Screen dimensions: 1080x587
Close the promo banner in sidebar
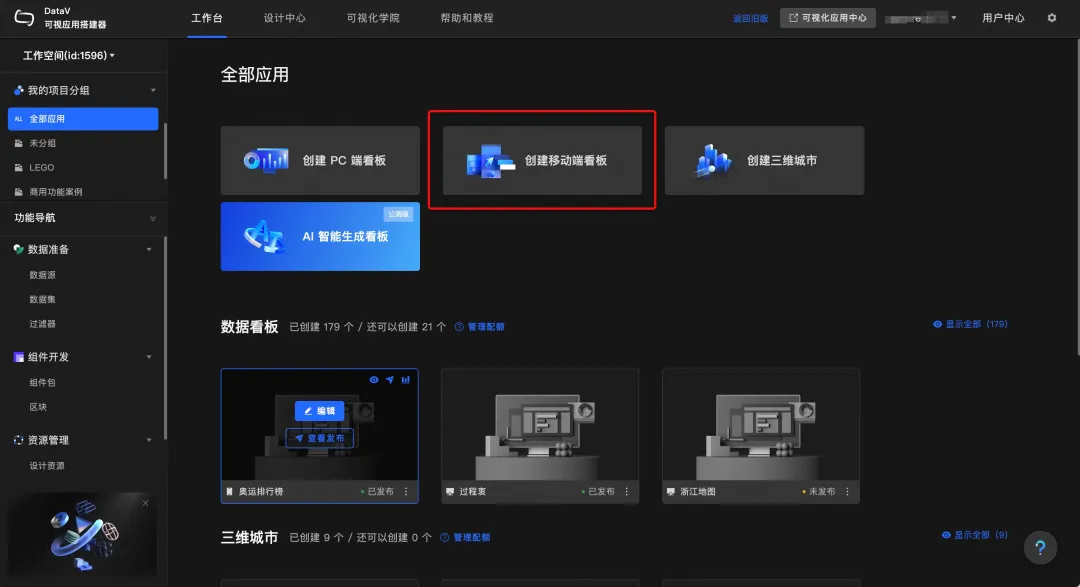point(145,503)
